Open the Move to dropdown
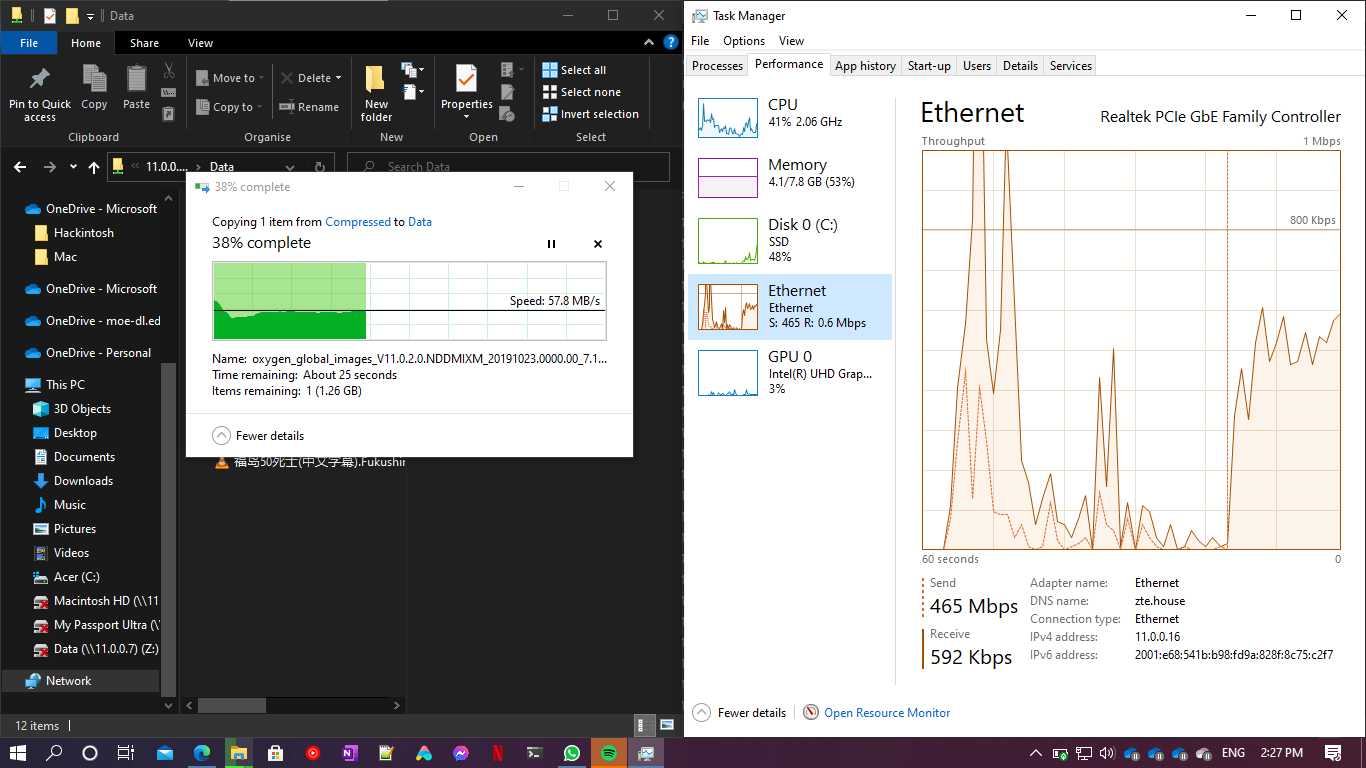Image resolution: width=1366 pixels, height=768 pixels. [x=229, y=77]
